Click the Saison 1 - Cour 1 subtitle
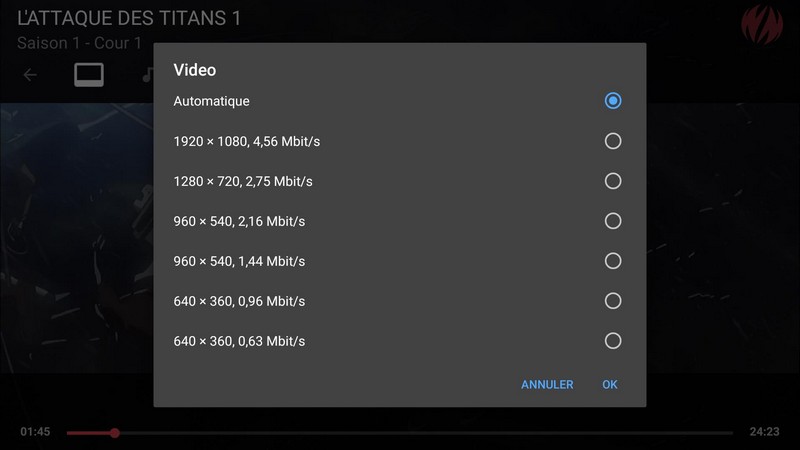Screen dimensions: 800x450 coord(79,44)
